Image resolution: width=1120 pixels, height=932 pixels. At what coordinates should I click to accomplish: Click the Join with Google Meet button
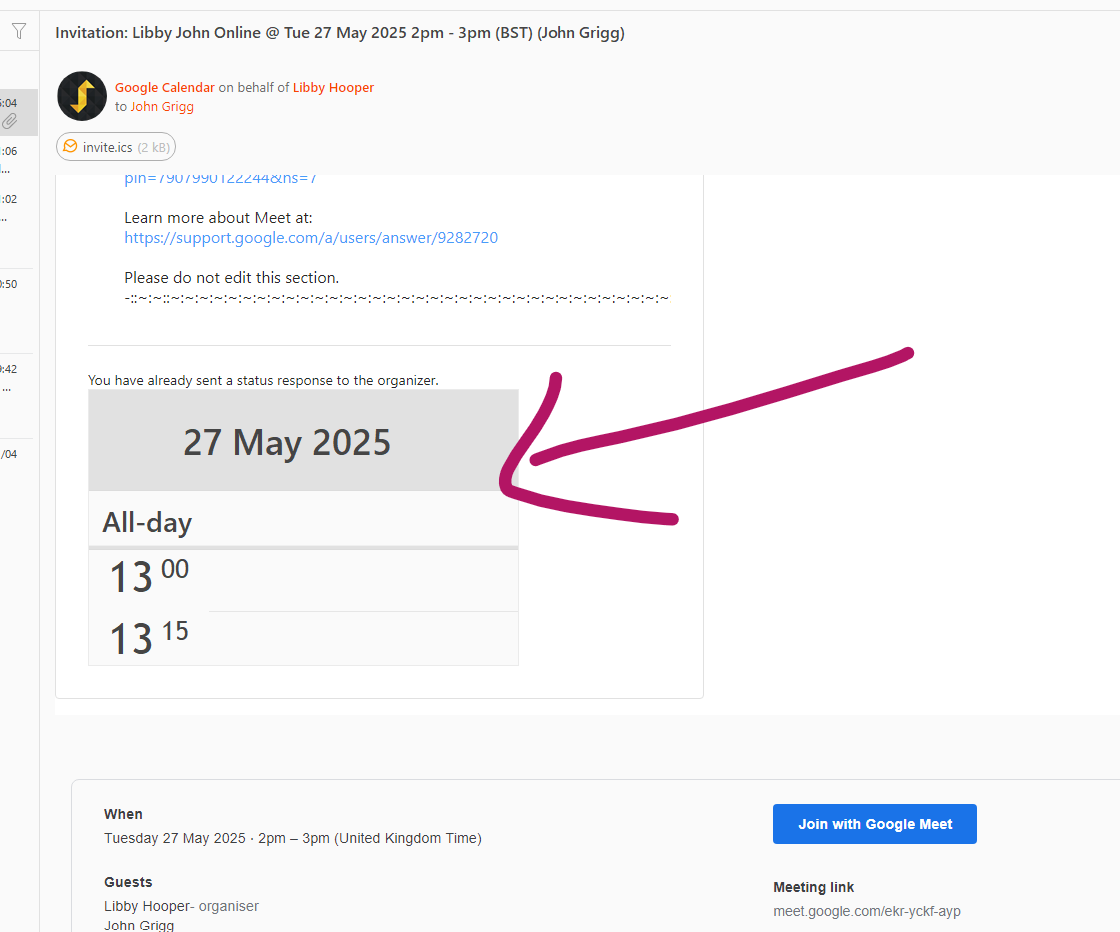[x=874, y=824]
